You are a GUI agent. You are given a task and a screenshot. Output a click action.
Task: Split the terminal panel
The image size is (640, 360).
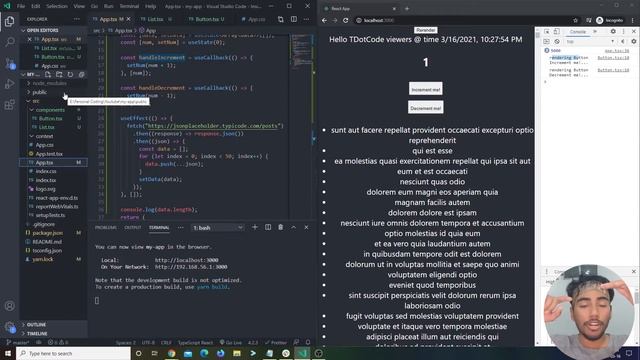(x=268, y=227)
